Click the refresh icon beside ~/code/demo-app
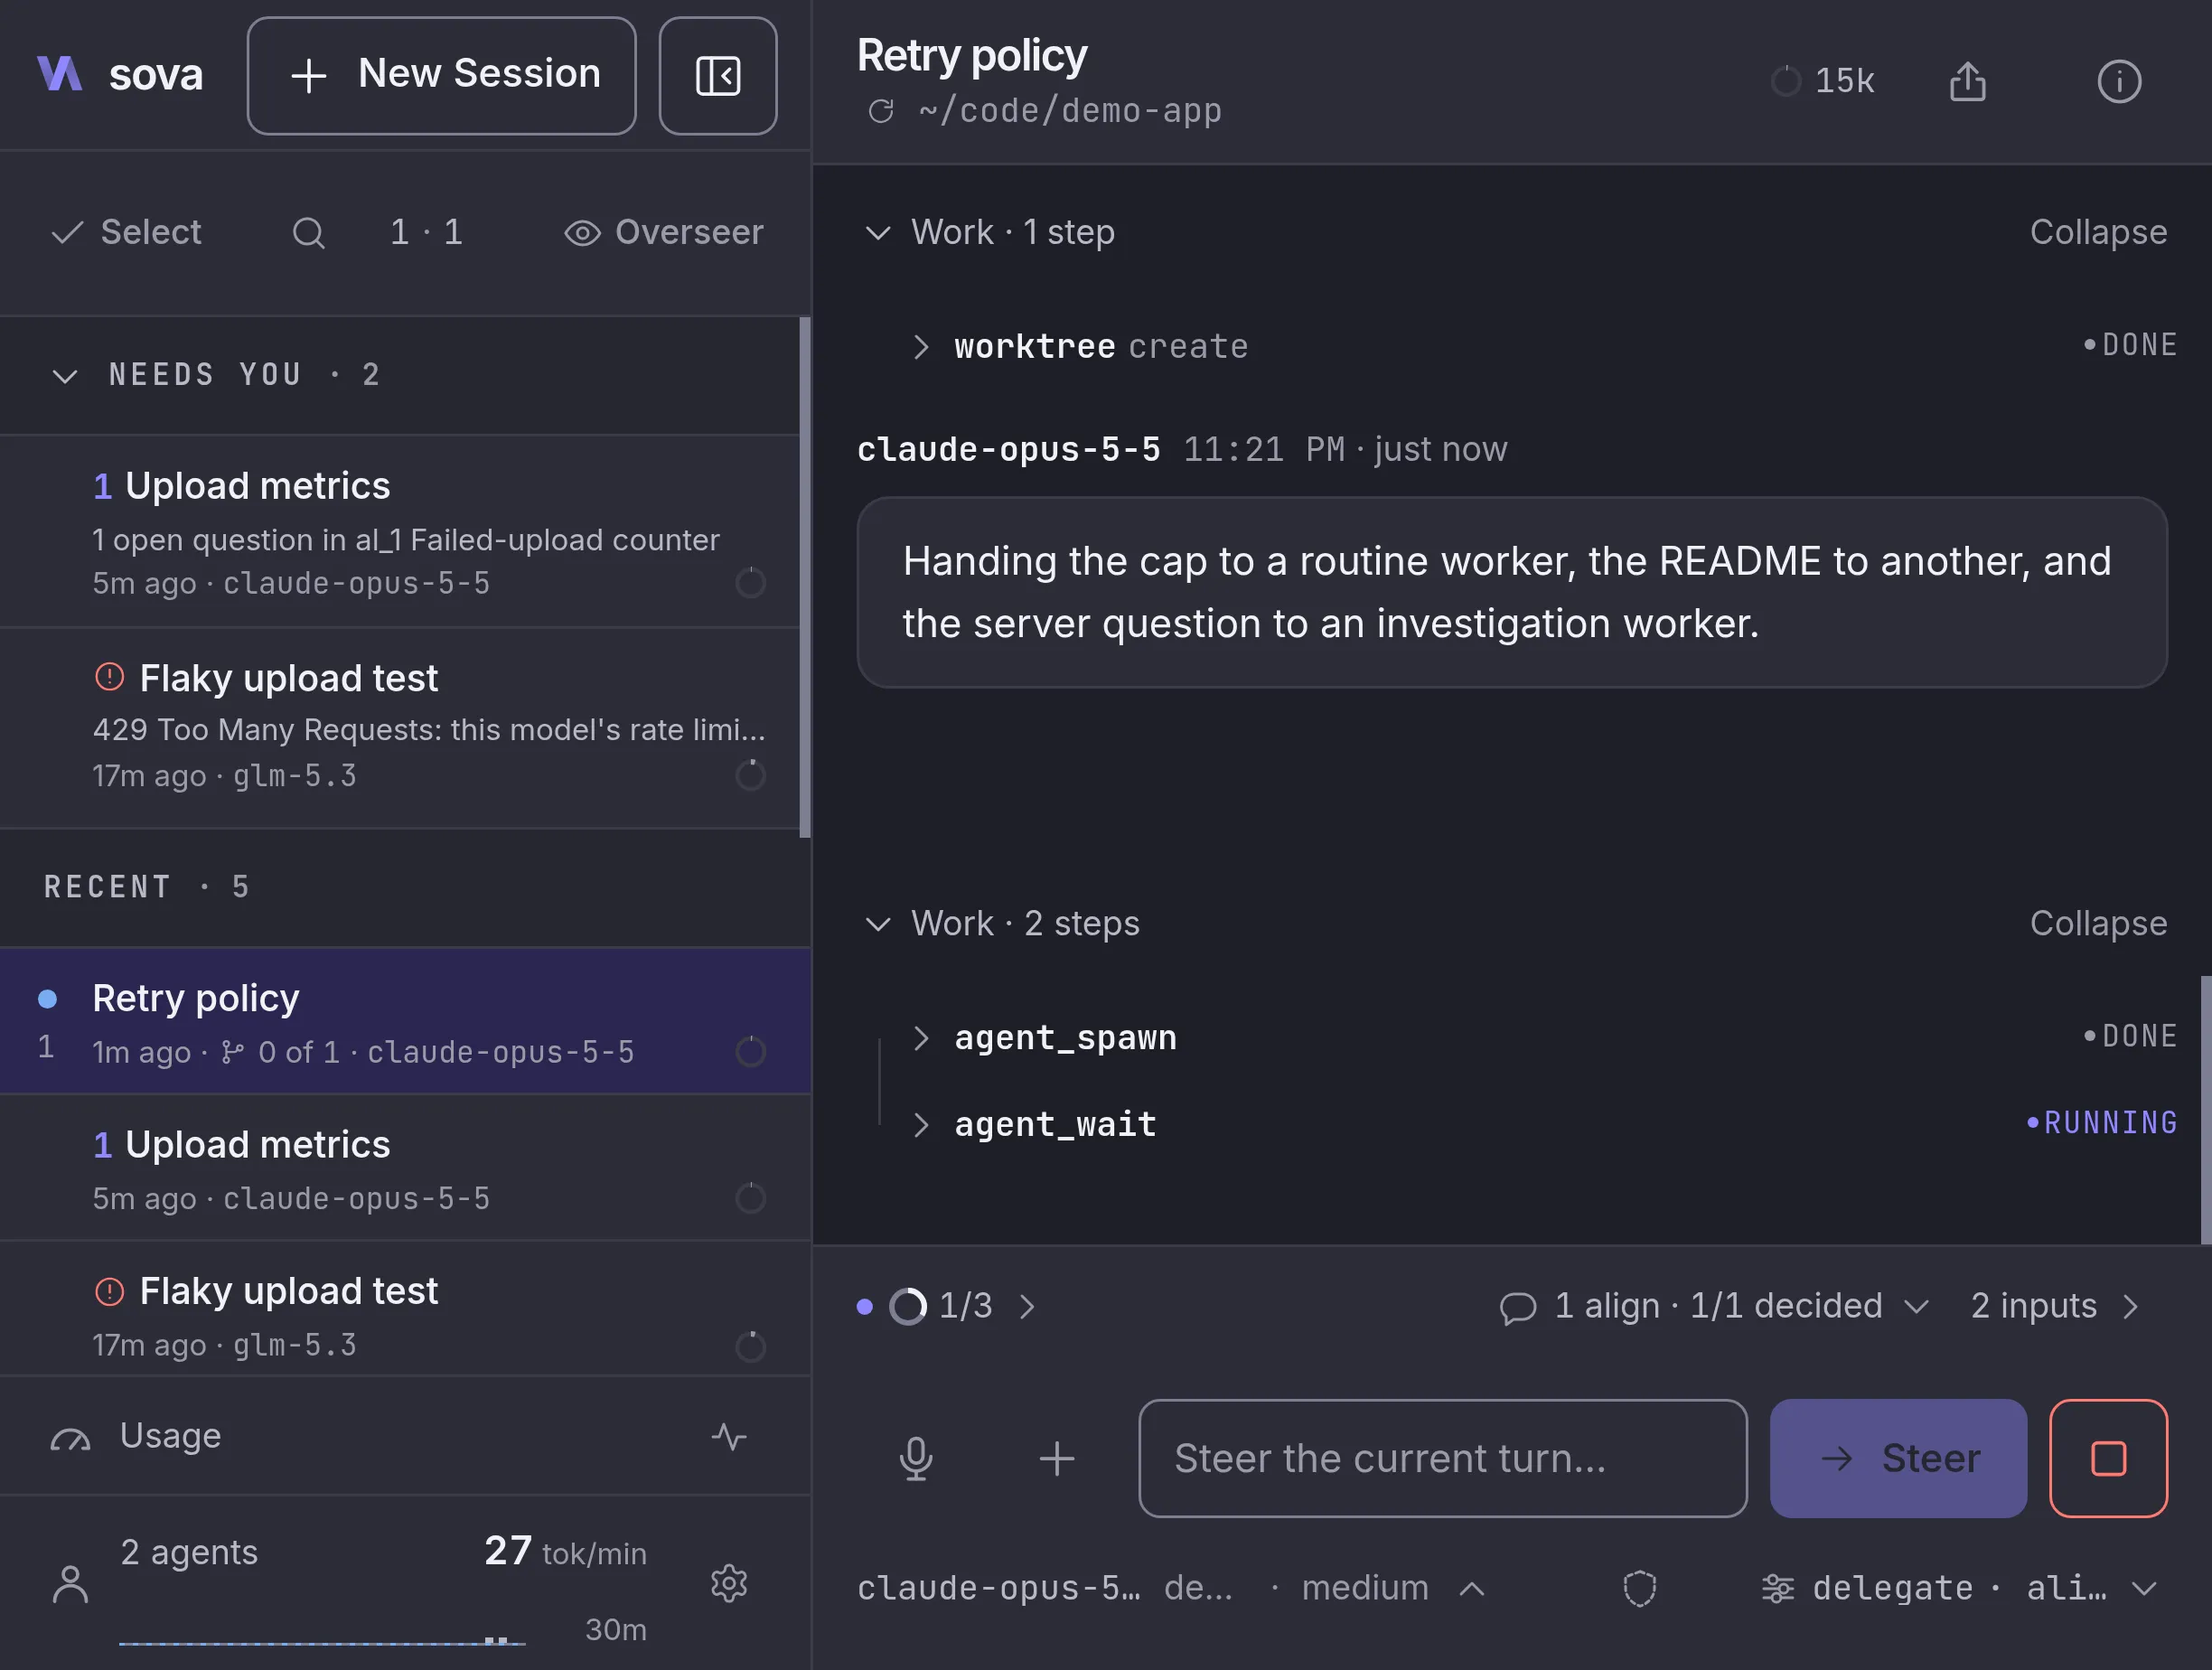The image size is (2212, 1670). click(x=881, y=111)
